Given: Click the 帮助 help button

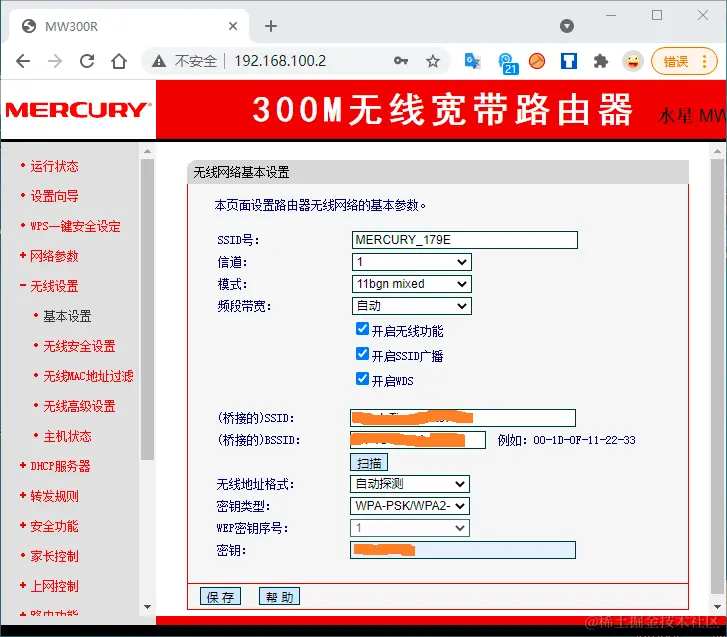Looking at the screenshot, I should [x=280, y=597].
